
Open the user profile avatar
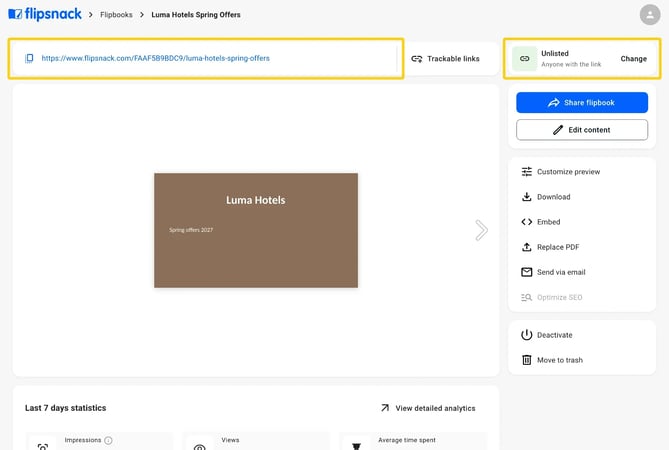650,15
